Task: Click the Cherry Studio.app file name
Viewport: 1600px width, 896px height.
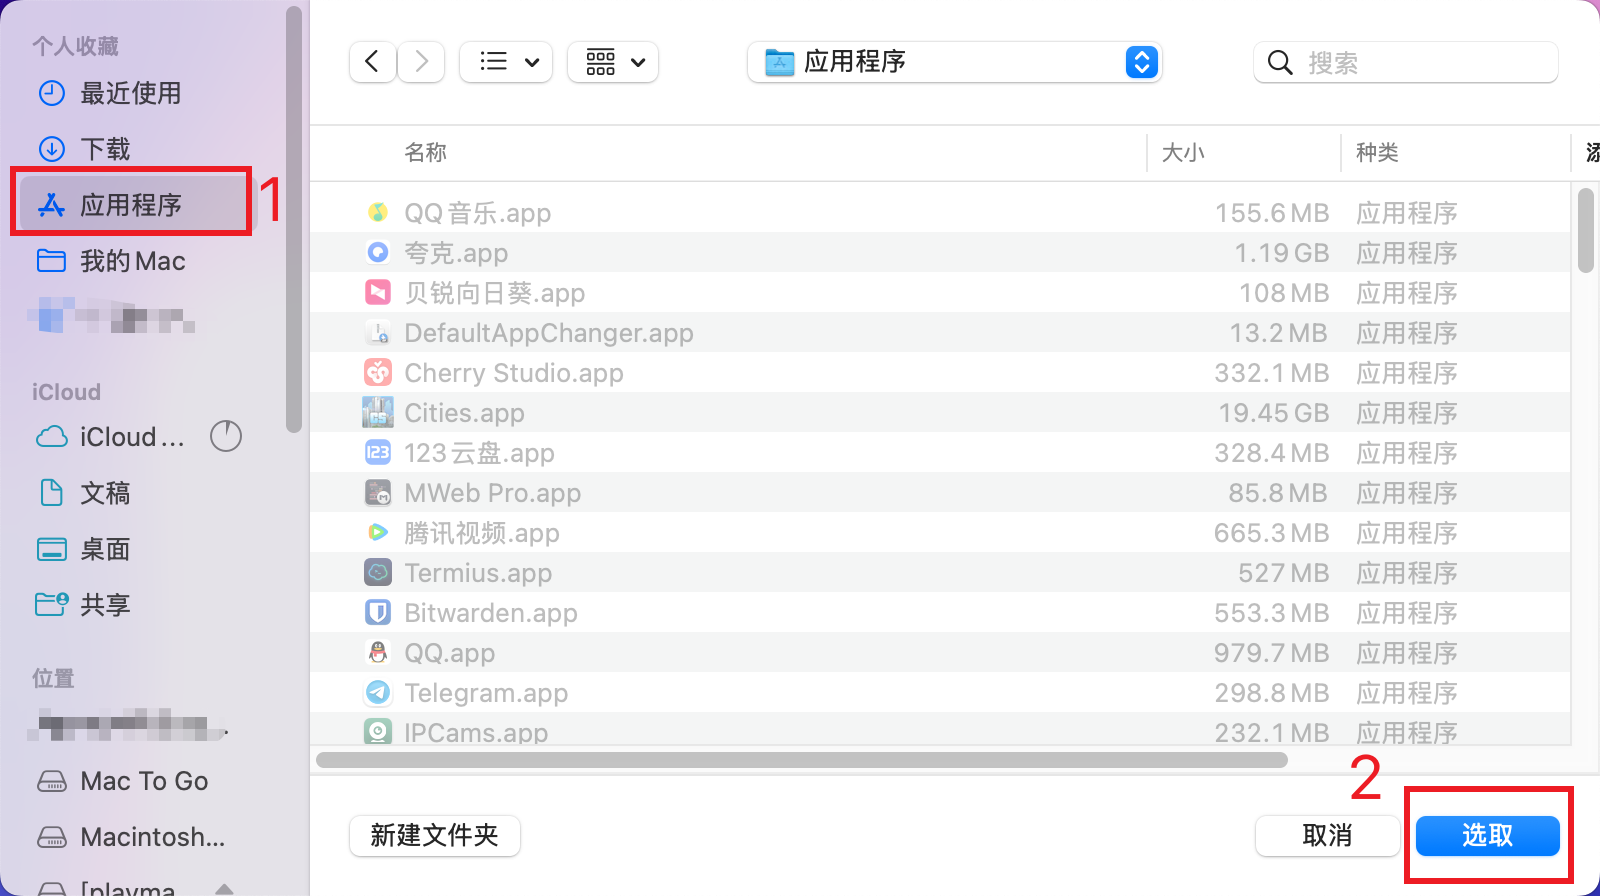Action: (x=514, y=373)
